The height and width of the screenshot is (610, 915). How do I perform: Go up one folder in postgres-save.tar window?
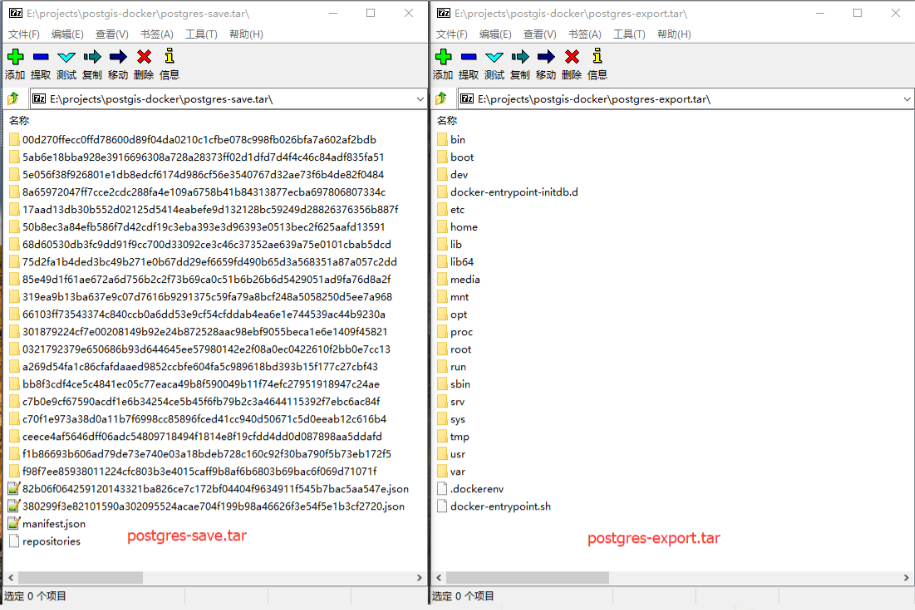[14, 99]
